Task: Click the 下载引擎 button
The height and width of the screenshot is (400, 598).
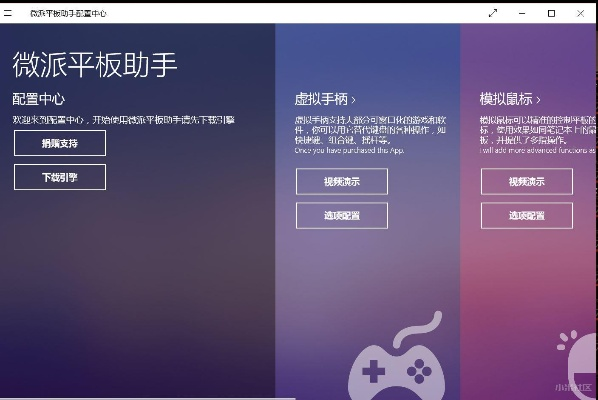Action: (60, 177)
